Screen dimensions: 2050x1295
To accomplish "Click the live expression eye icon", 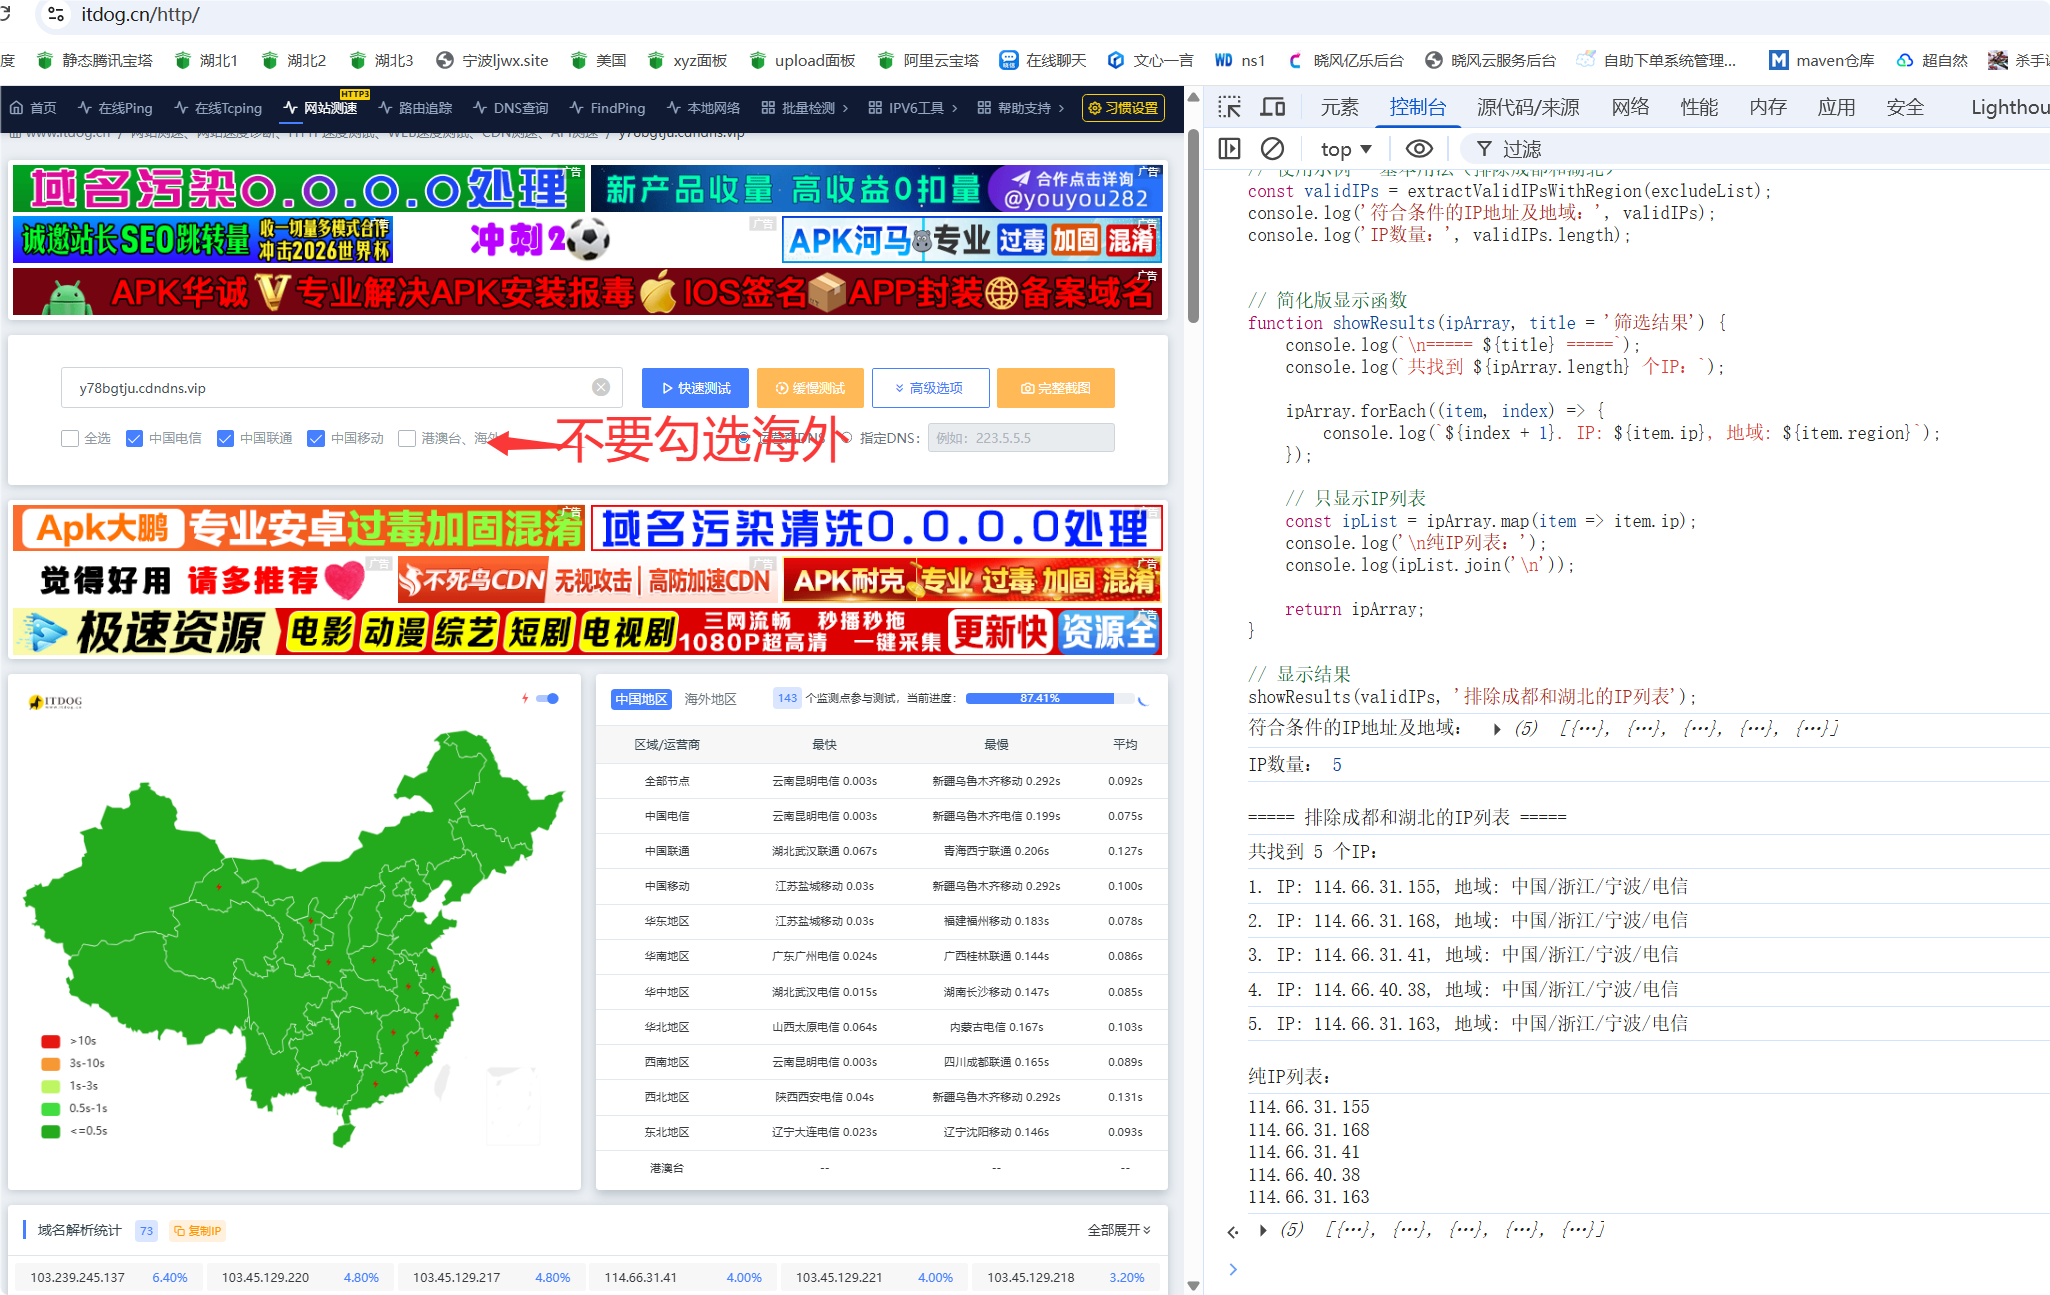I will (x=1419, y=149).
